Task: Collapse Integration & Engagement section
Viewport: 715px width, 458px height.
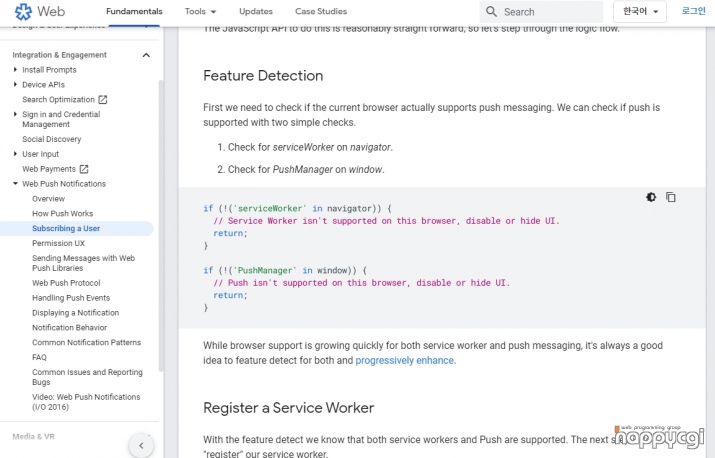Action: click(146, 55)
